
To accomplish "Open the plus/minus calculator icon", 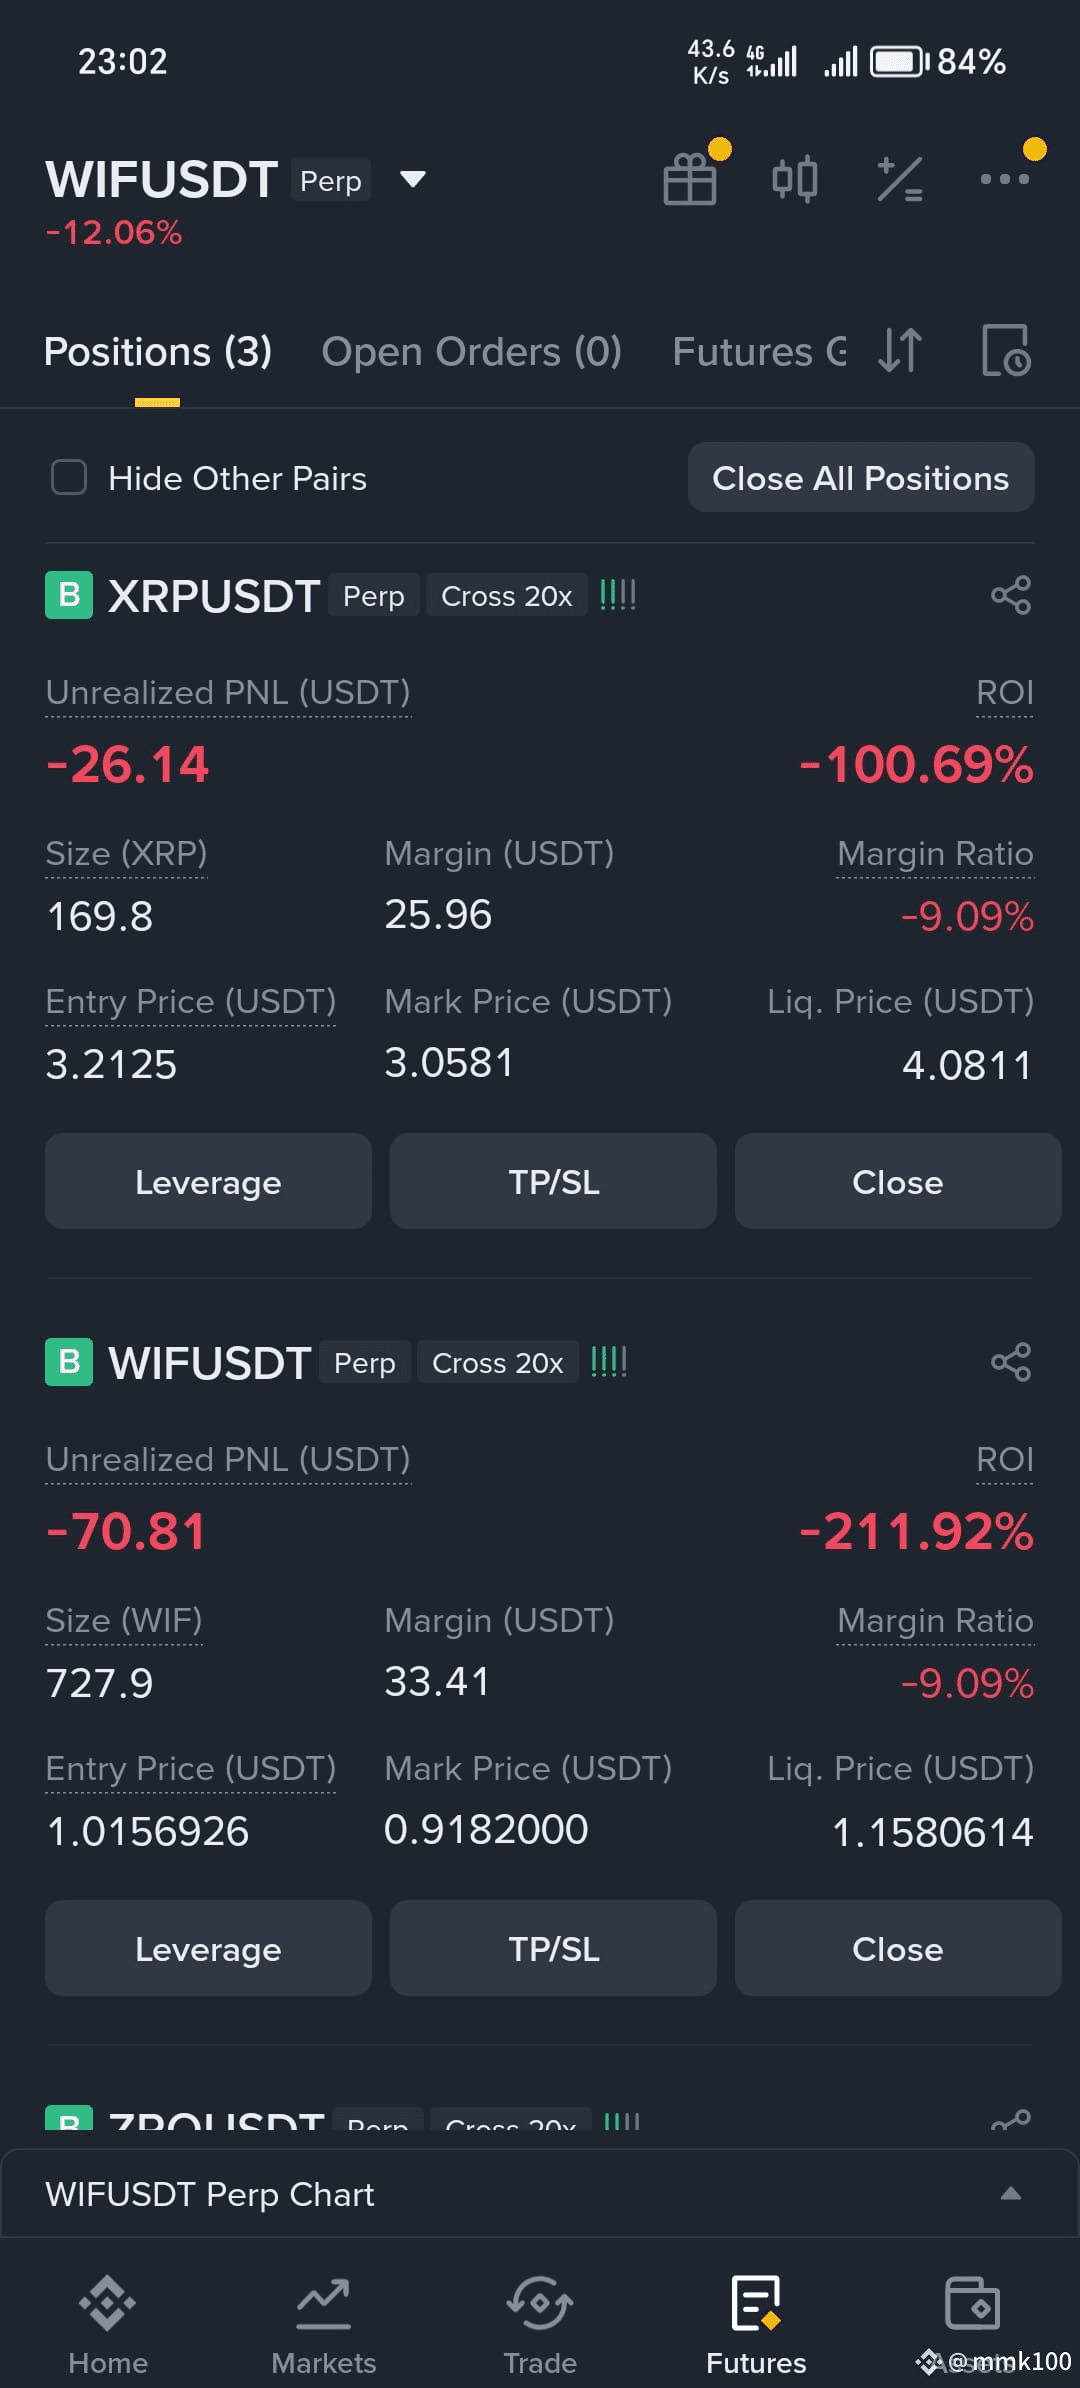I will pyautogui.click(x=900, y=179).
